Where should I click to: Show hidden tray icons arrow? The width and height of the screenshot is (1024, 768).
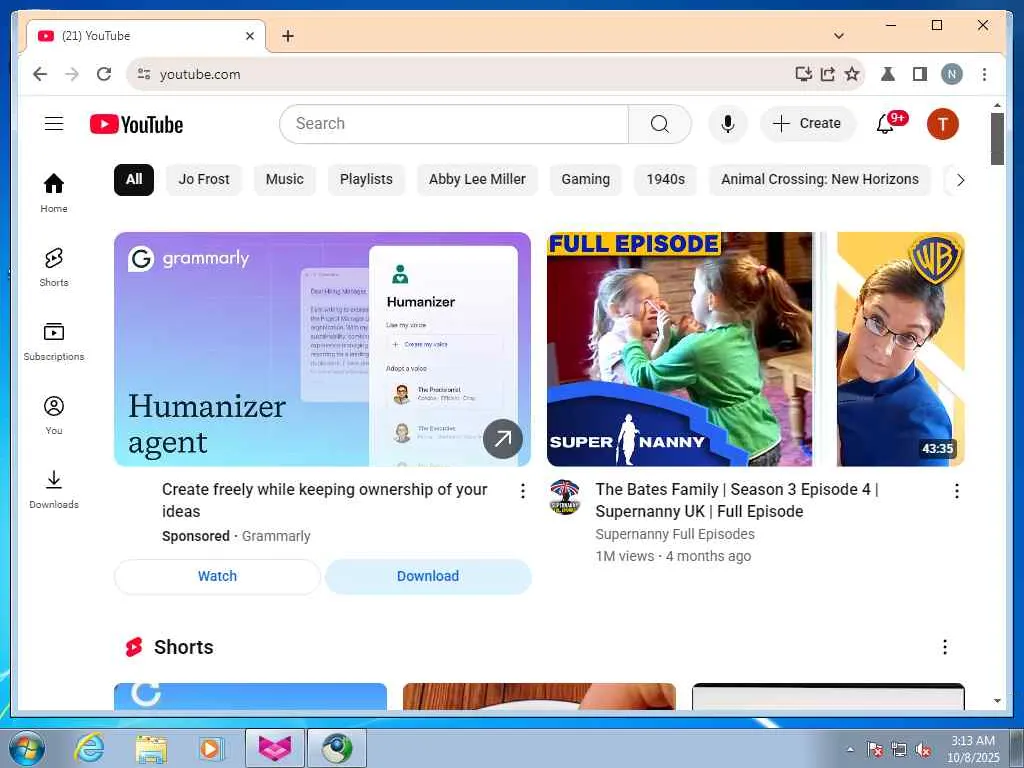850,750
